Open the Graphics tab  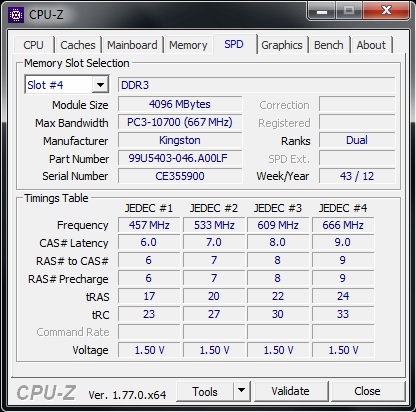282,45
